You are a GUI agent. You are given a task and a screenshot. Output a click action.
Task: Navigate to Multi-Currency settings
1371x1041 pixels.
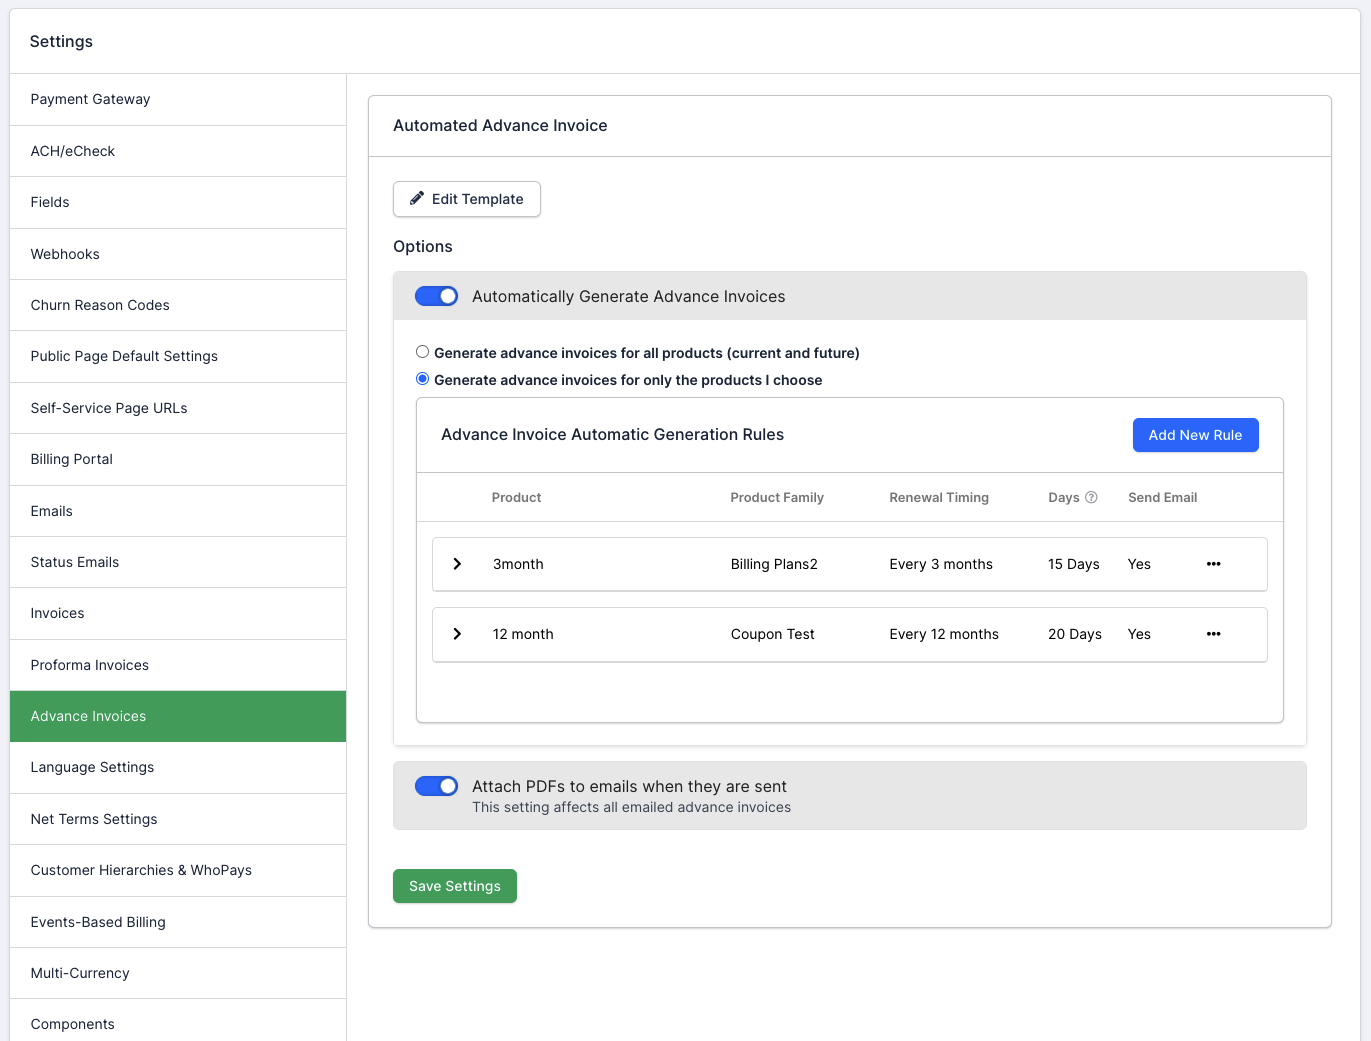click(80, 973)
